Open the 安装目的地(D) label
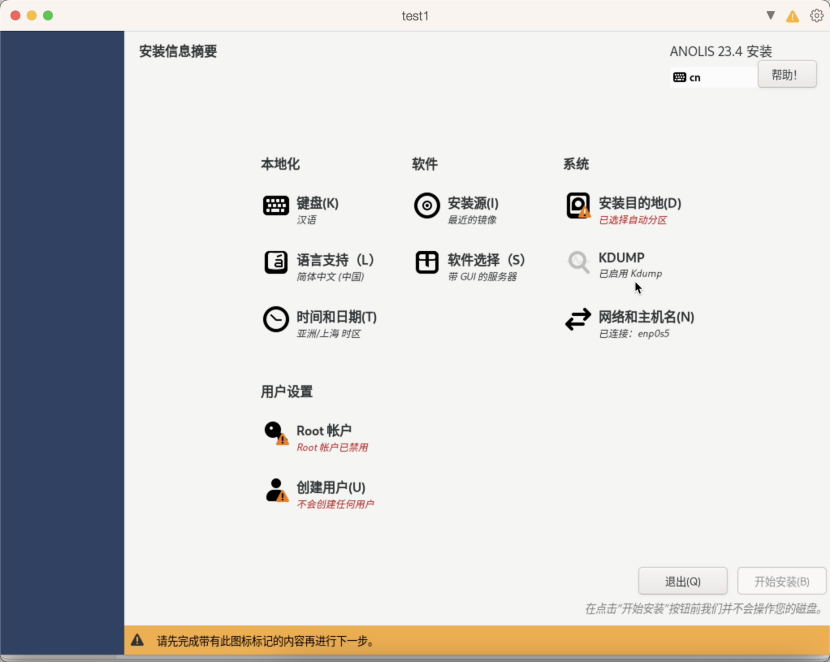Image resolution: width=830 pixels, height=662 pixels. tap(639, 203)
